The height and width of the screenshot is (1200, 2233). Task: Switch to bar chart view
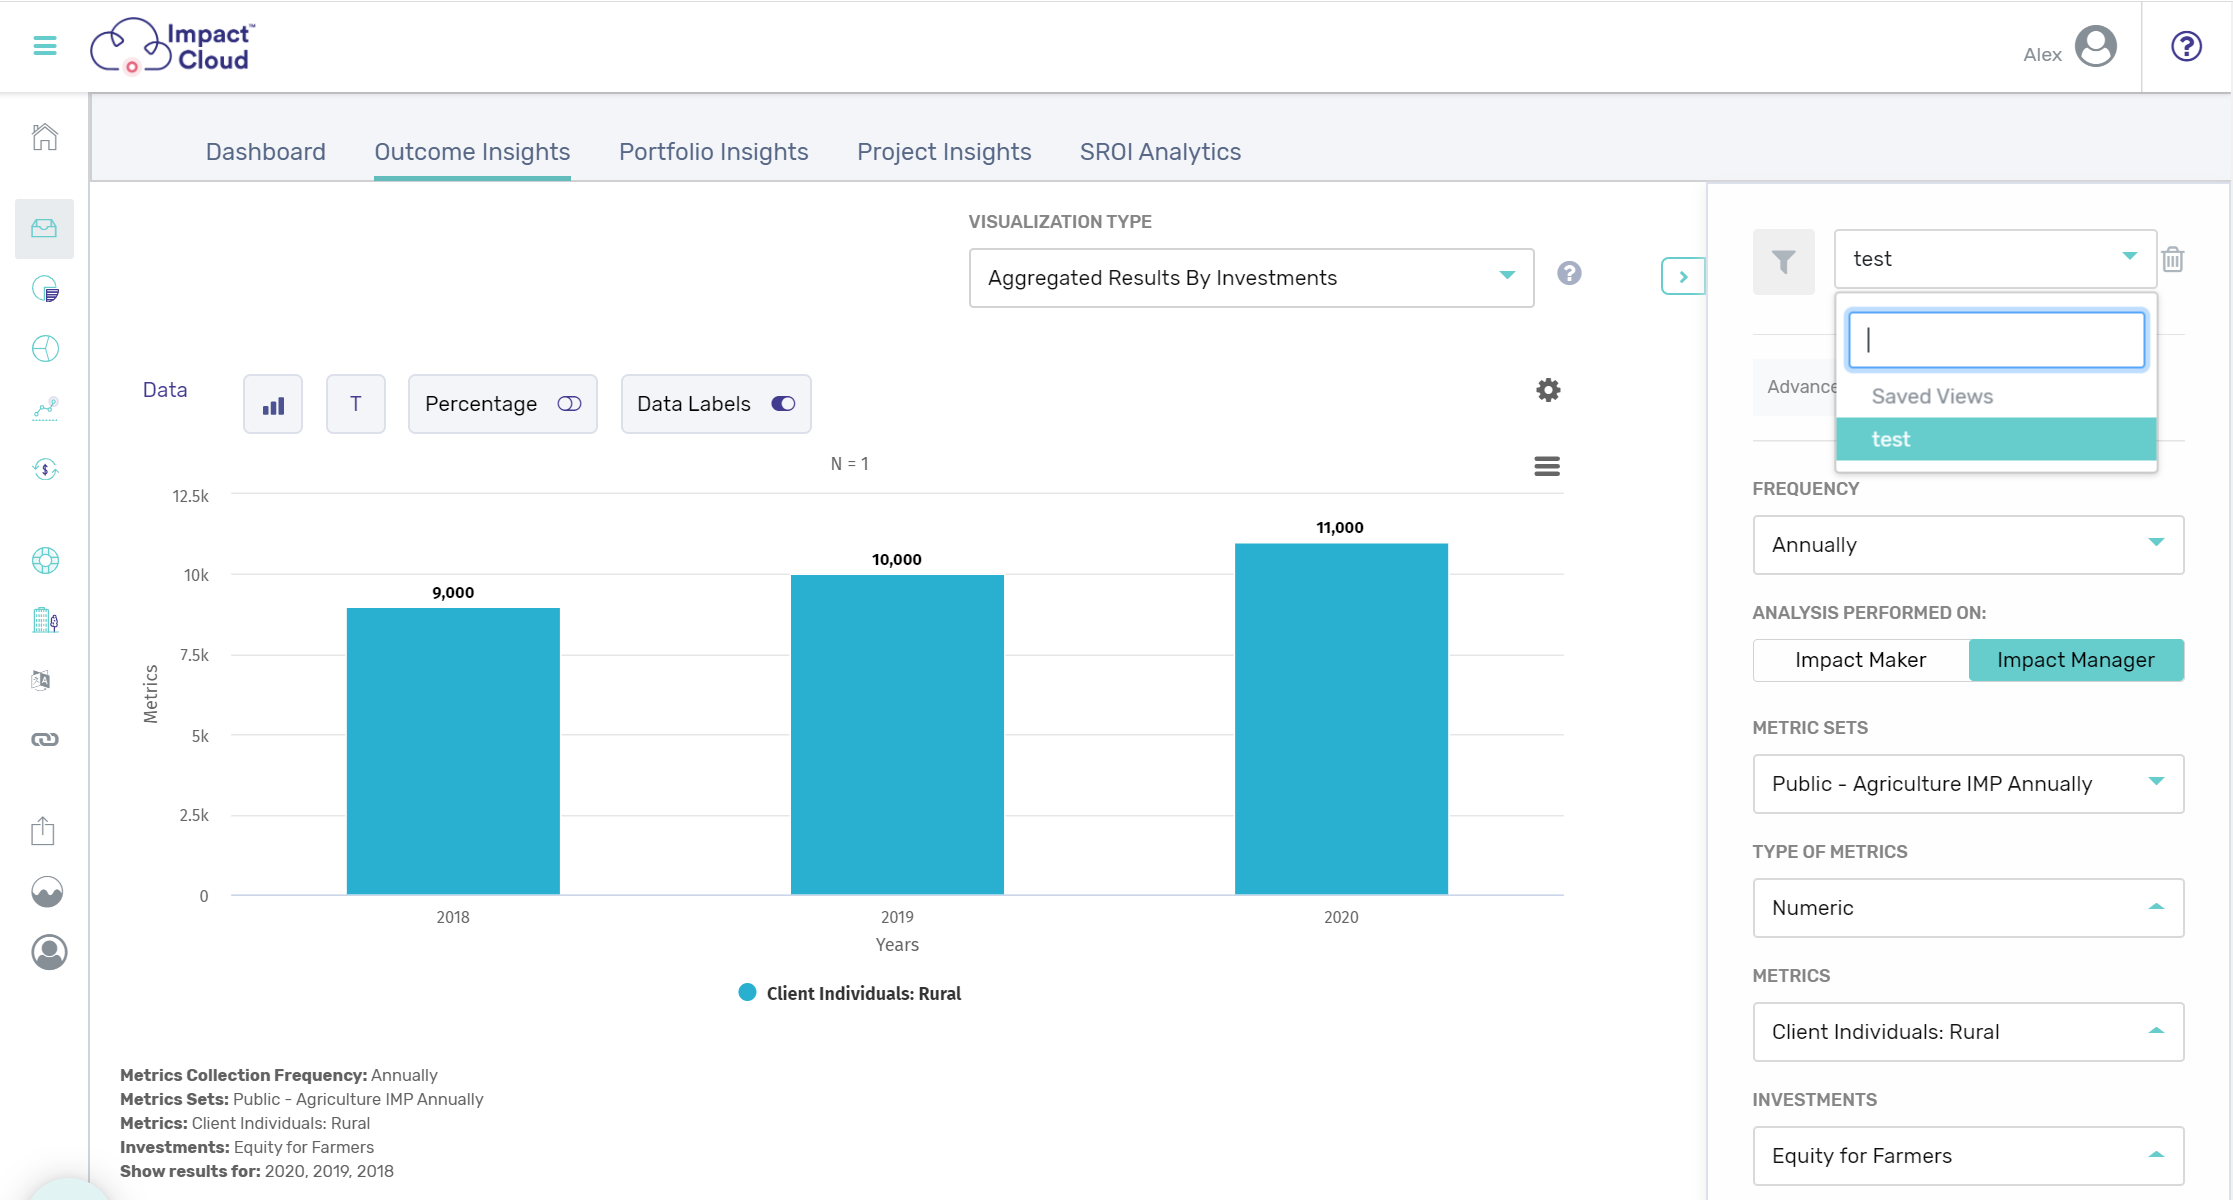click(273, 404)
